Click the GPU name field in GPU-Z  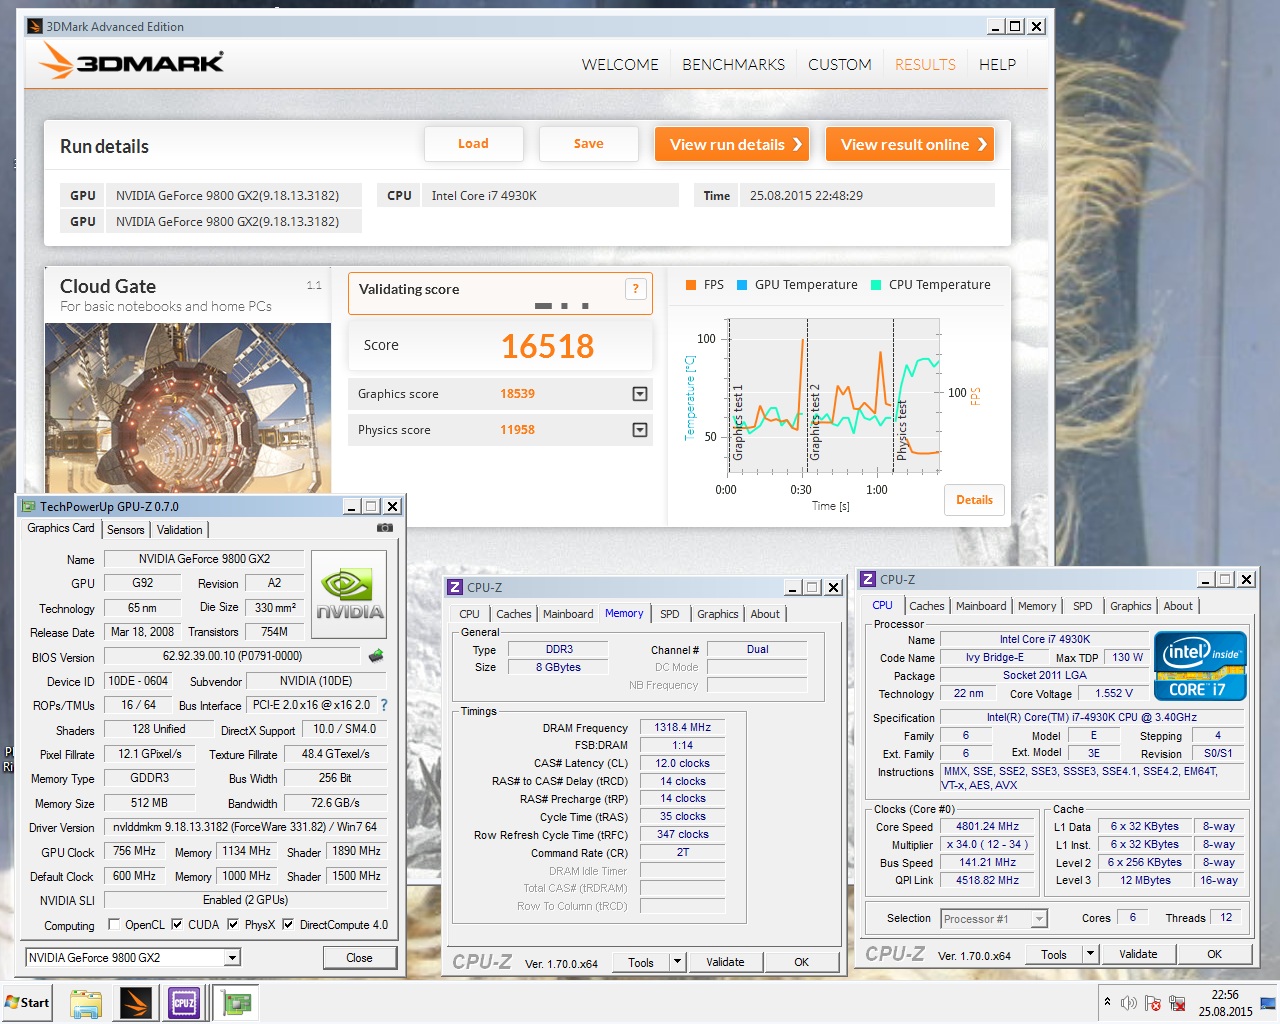pyautogui.click(x=204, y=559)
